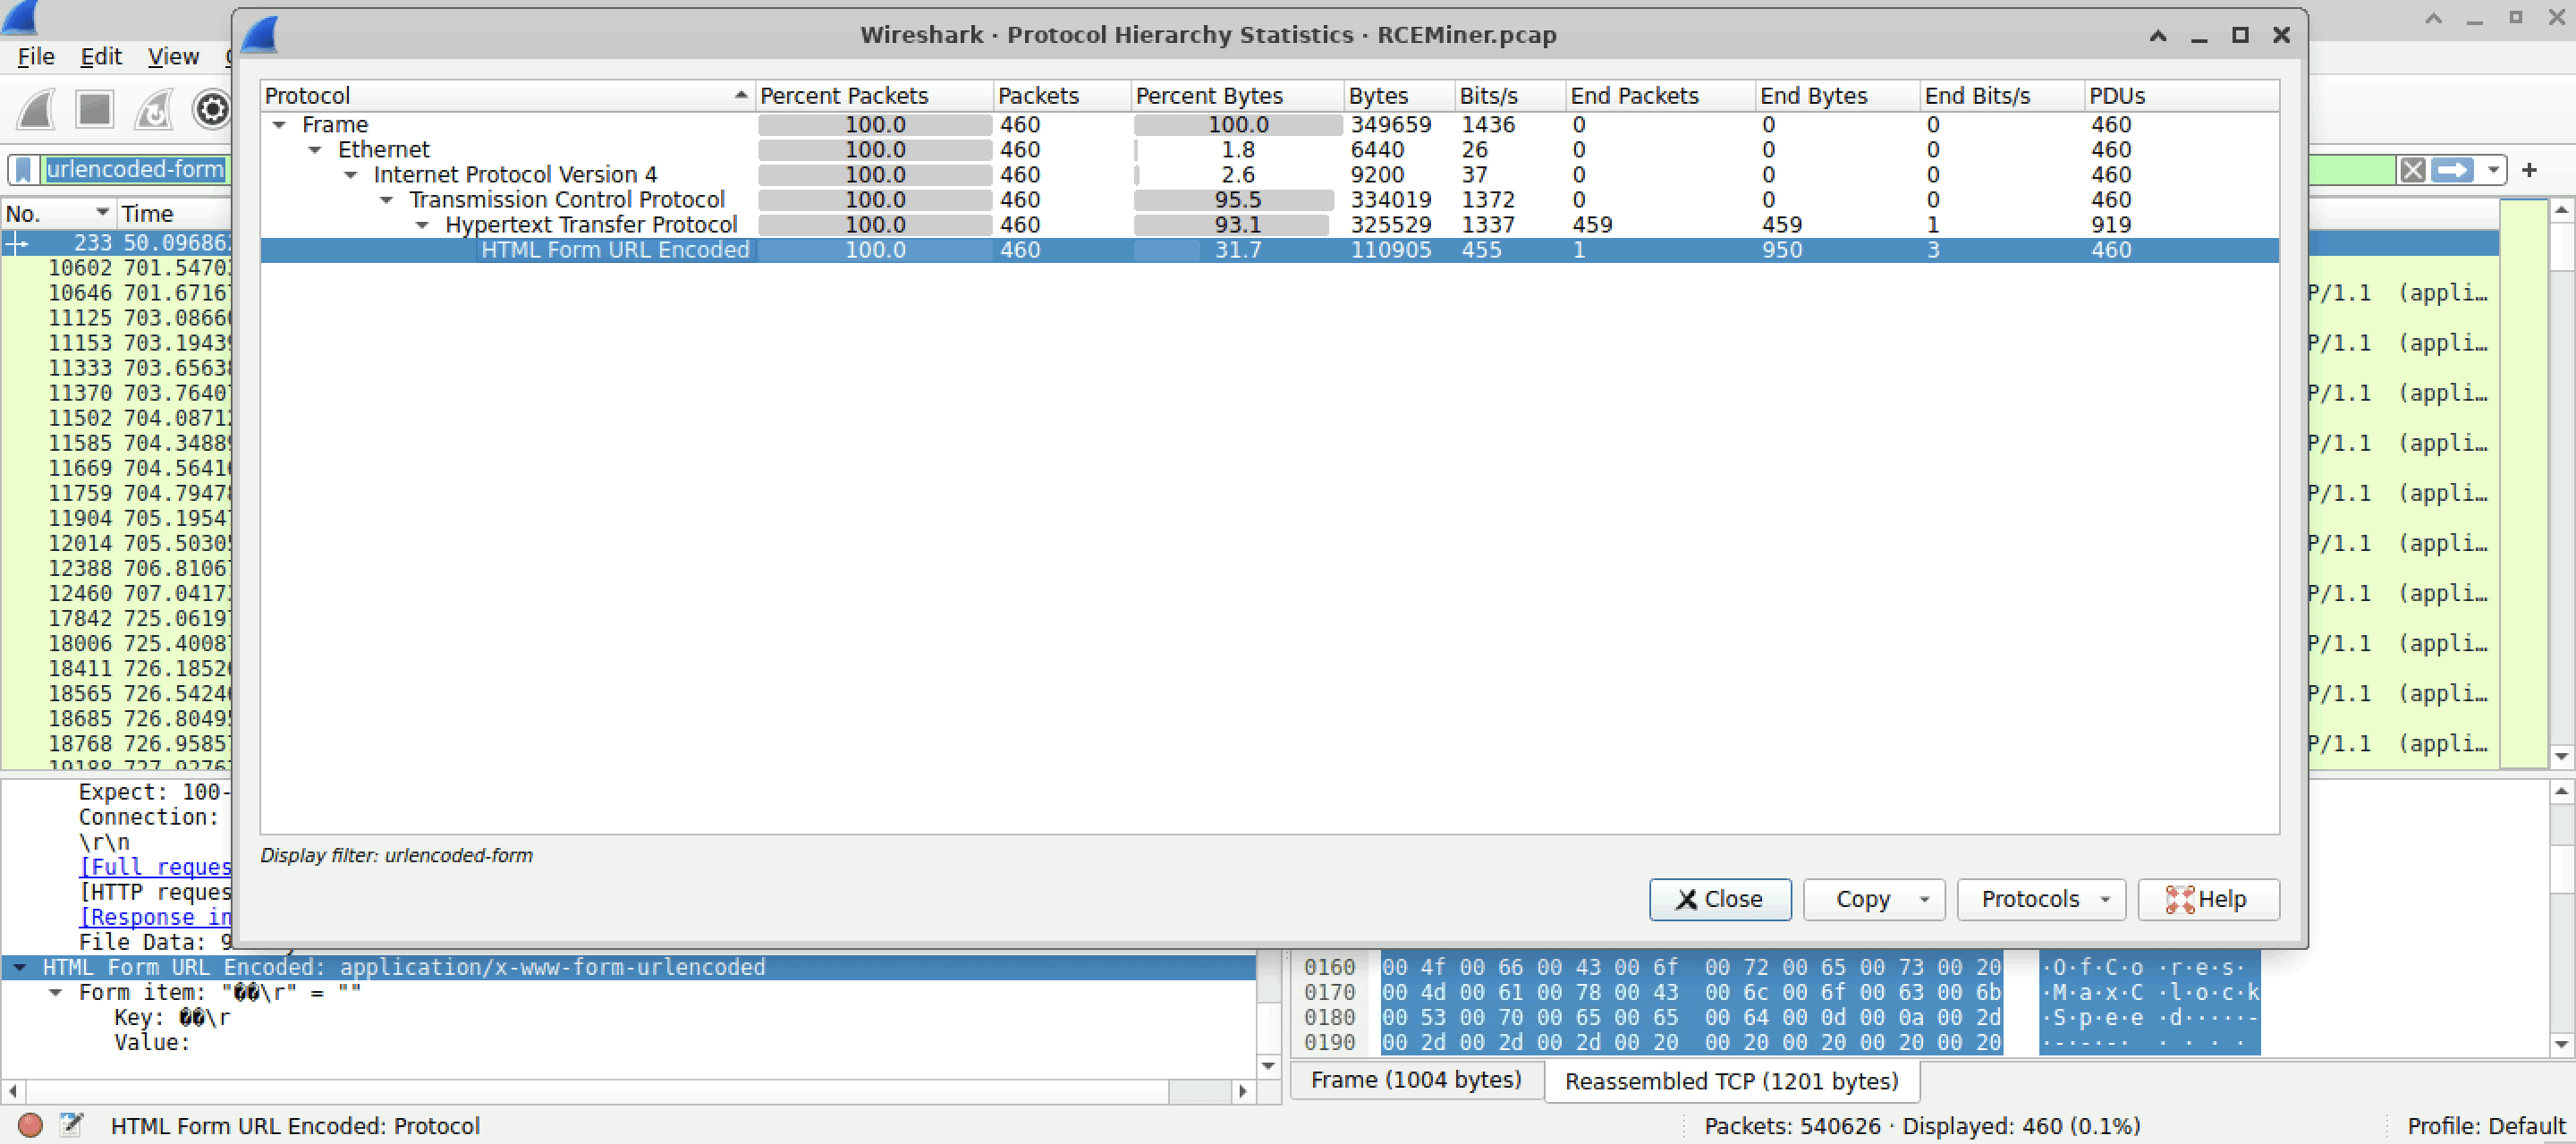
Task: Collapse the Transmission Control Protocol node
Action: point(387,200)
